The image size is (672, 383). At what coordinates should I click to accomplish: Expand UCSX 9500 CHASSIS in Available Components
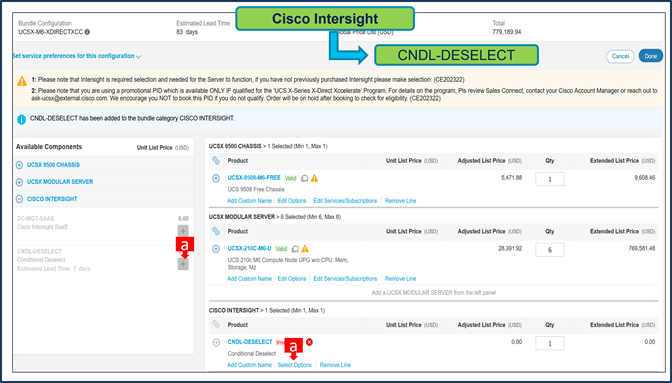[x=19, y=165]
